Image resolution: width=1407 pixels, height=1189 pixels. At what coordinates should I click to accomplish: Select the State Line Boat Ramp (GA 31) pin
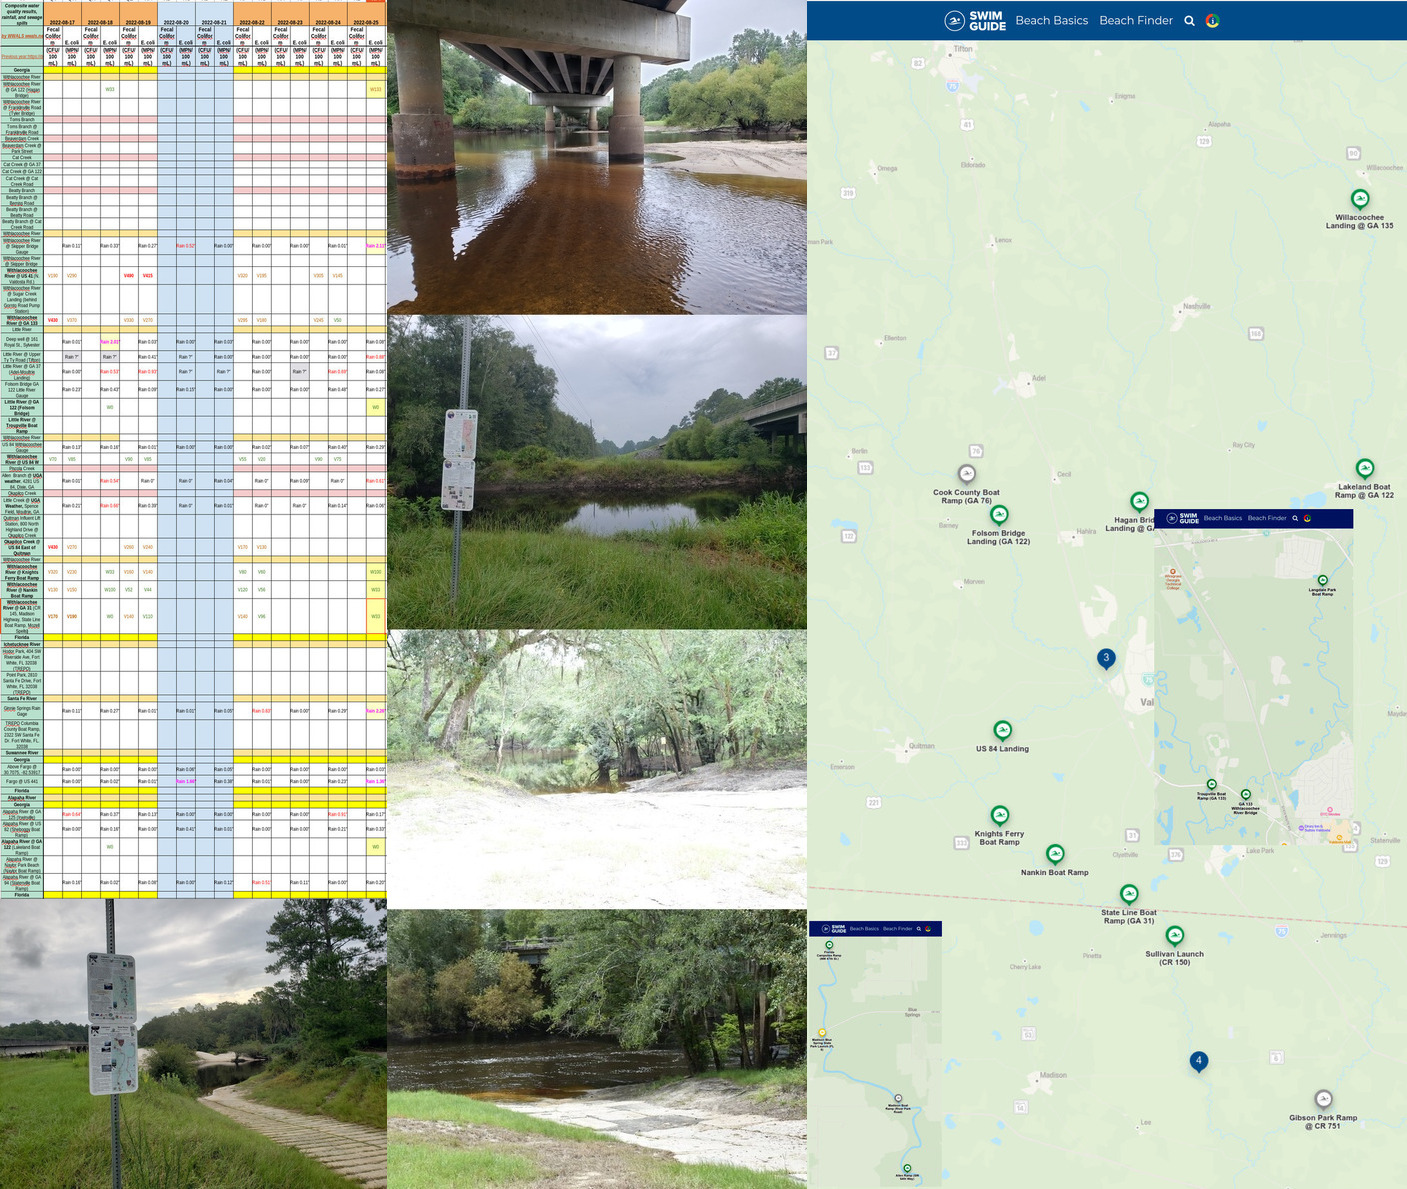(x=1129, y=894)
